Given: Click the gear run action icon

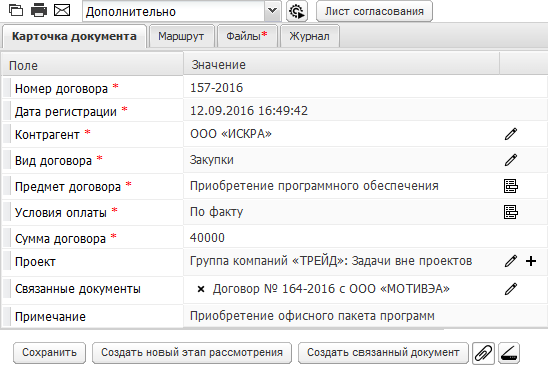Looking at the screenshot, I should [297, 12].
